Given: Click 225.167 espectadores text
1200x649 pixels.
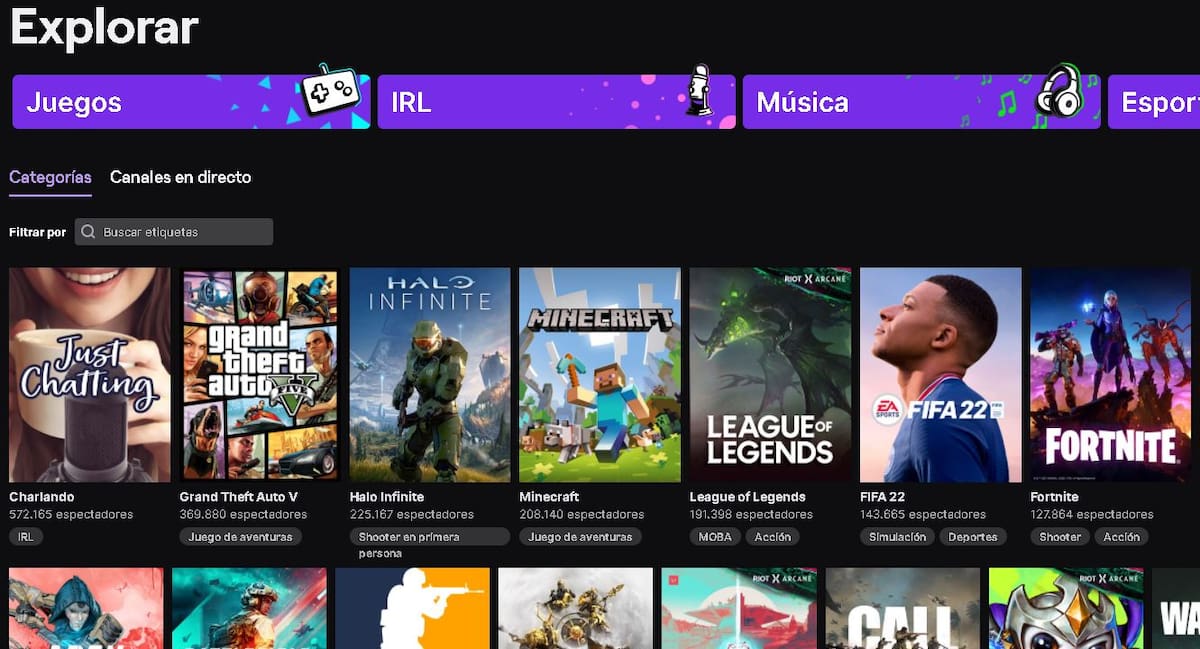Looking at the screenshot, I should (x=412, y=515).
